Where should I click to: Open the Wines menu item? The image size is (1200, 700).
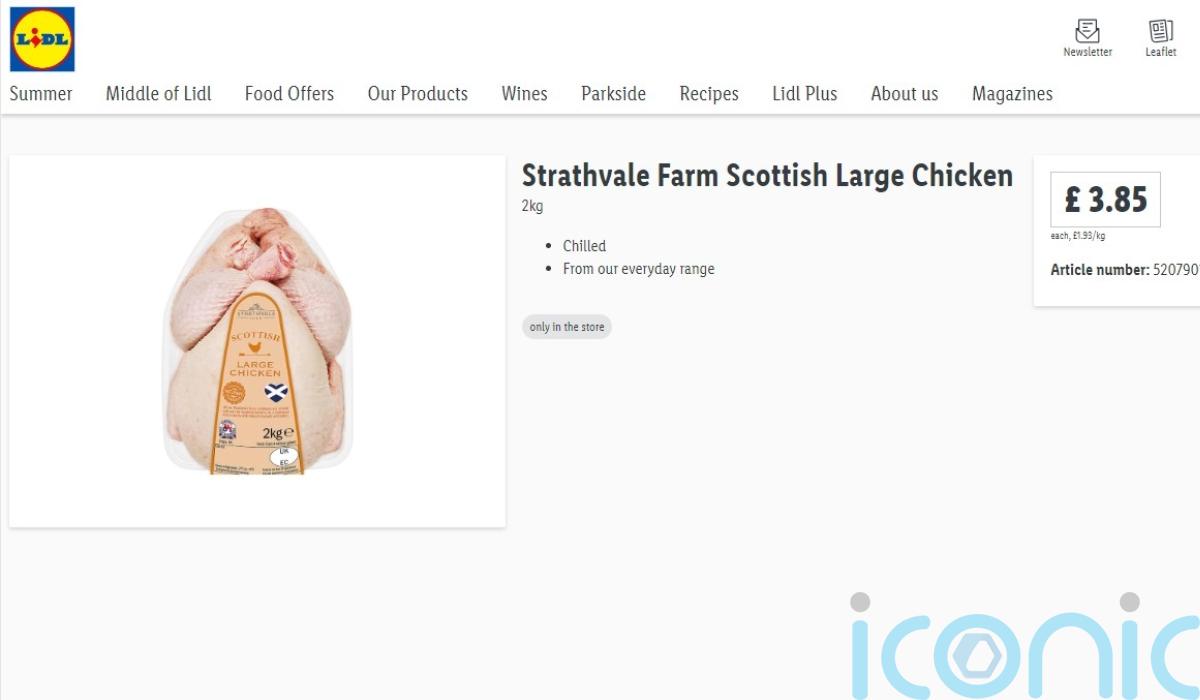(524, 94)
